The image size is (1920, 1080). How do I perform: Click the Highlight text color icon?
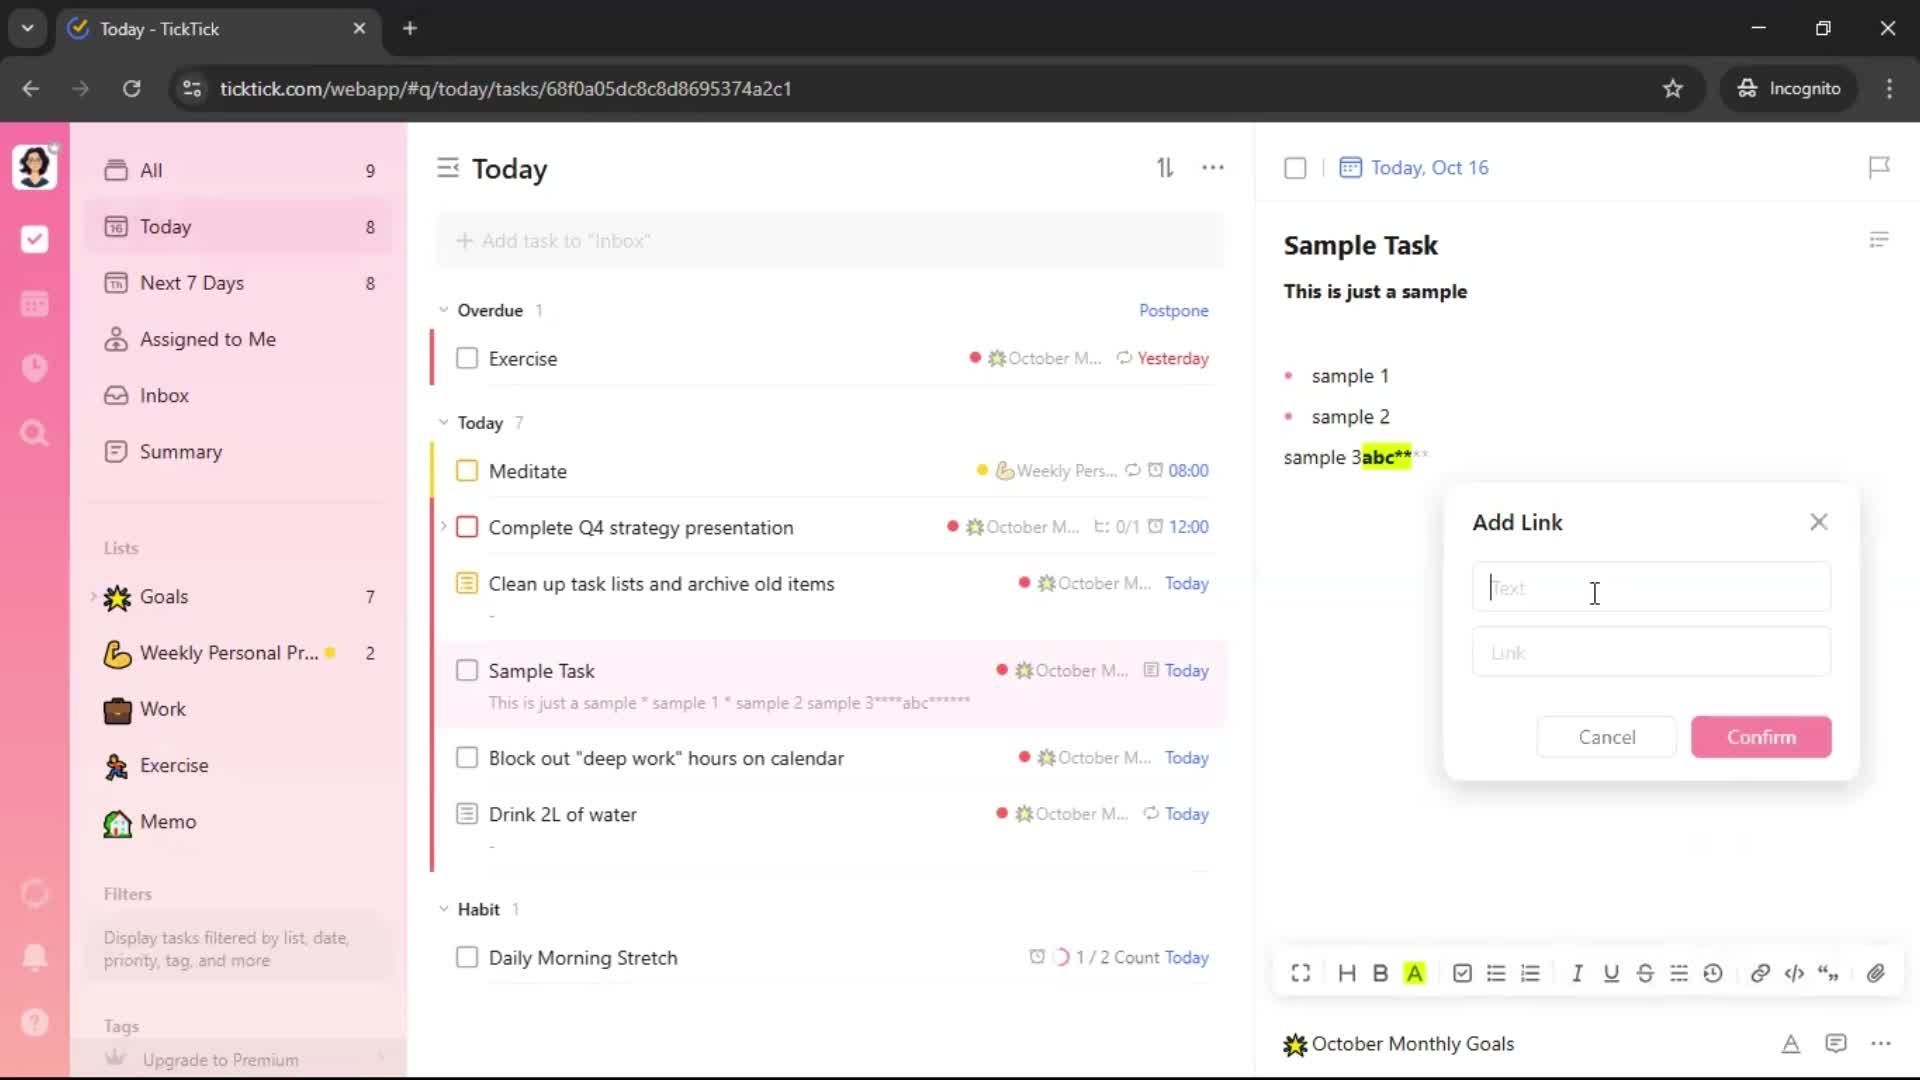click(1414, 973)
